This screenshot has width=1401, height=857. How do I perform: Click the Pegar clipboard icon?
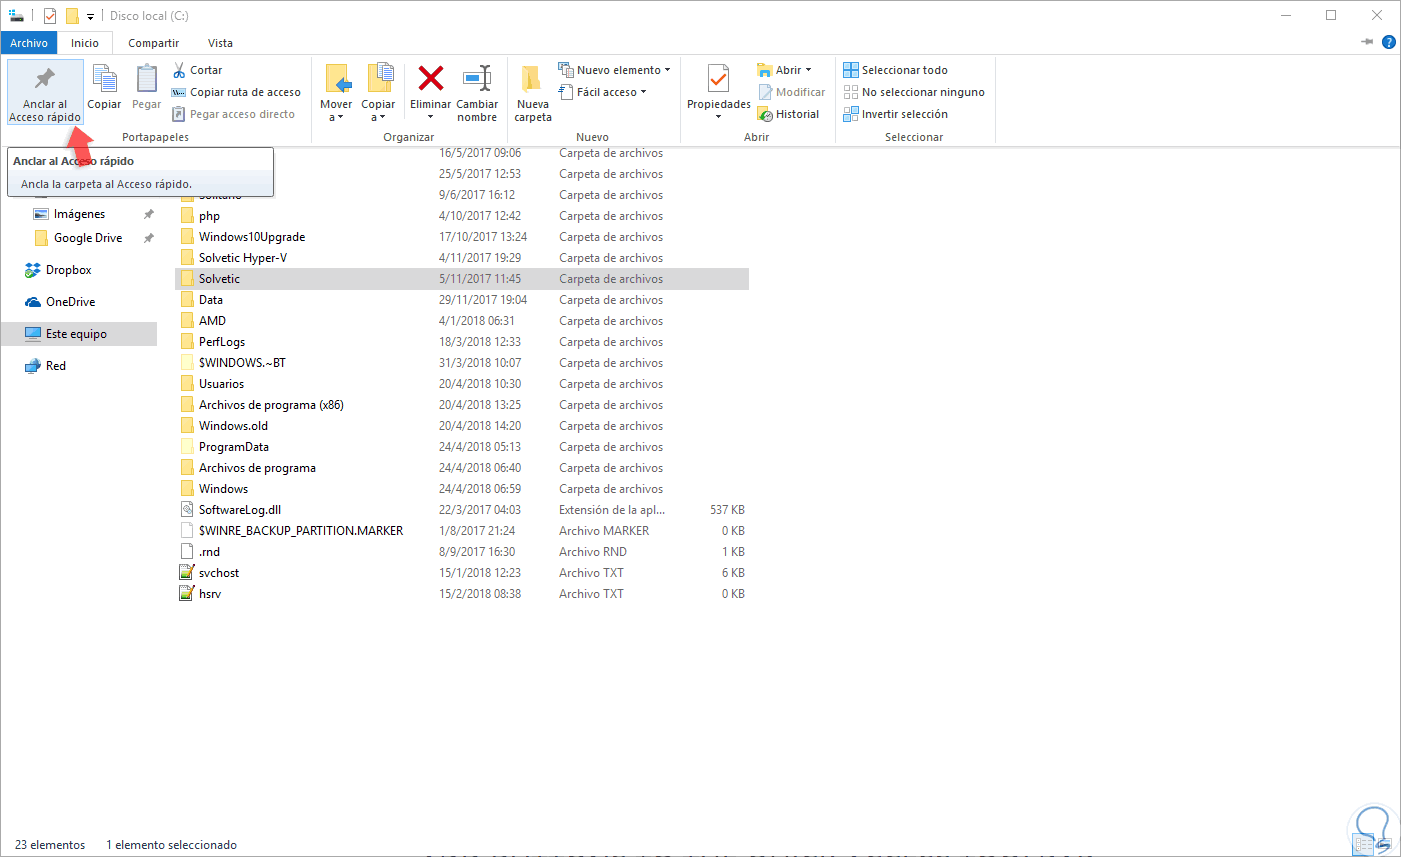tap(147, 79)
